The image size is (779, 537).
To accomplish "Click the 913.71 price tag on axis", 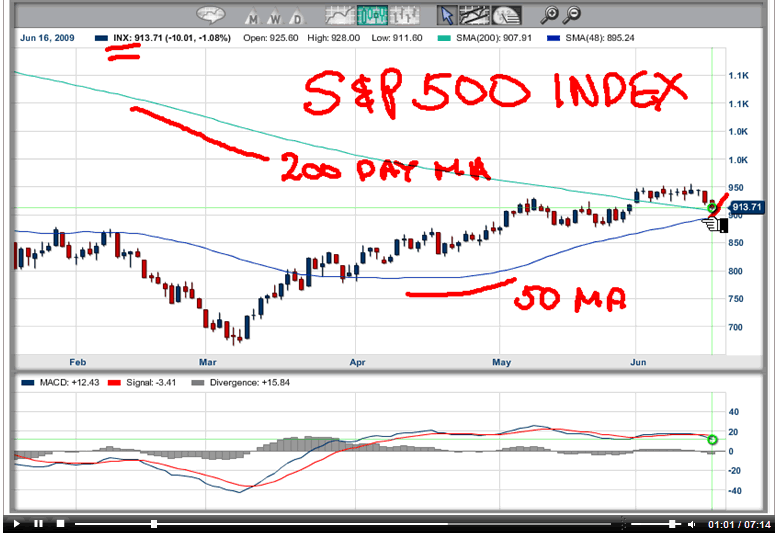I will coord(747,207).
